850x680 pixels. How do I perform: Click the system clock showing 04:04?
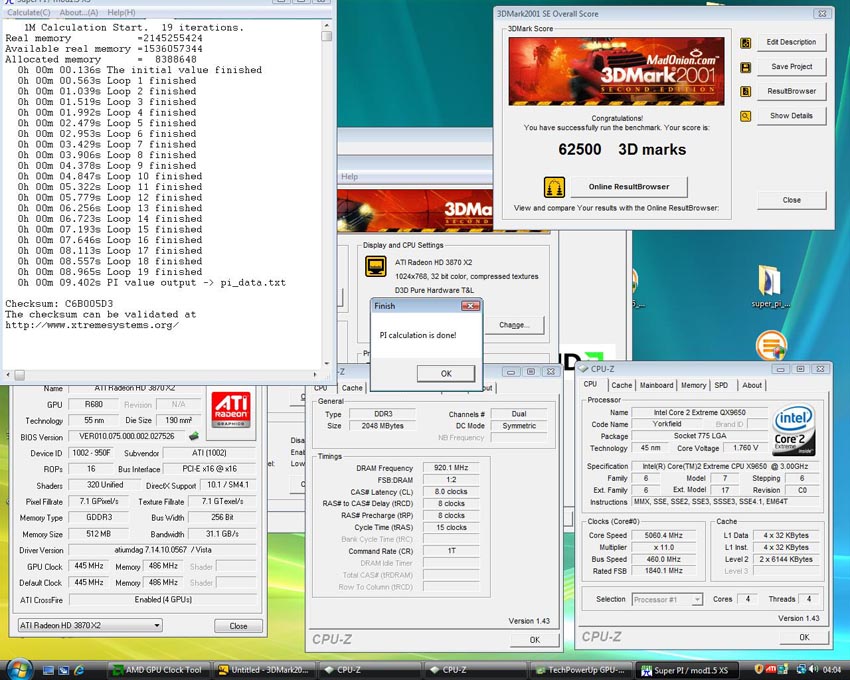[x=832, y=670]
